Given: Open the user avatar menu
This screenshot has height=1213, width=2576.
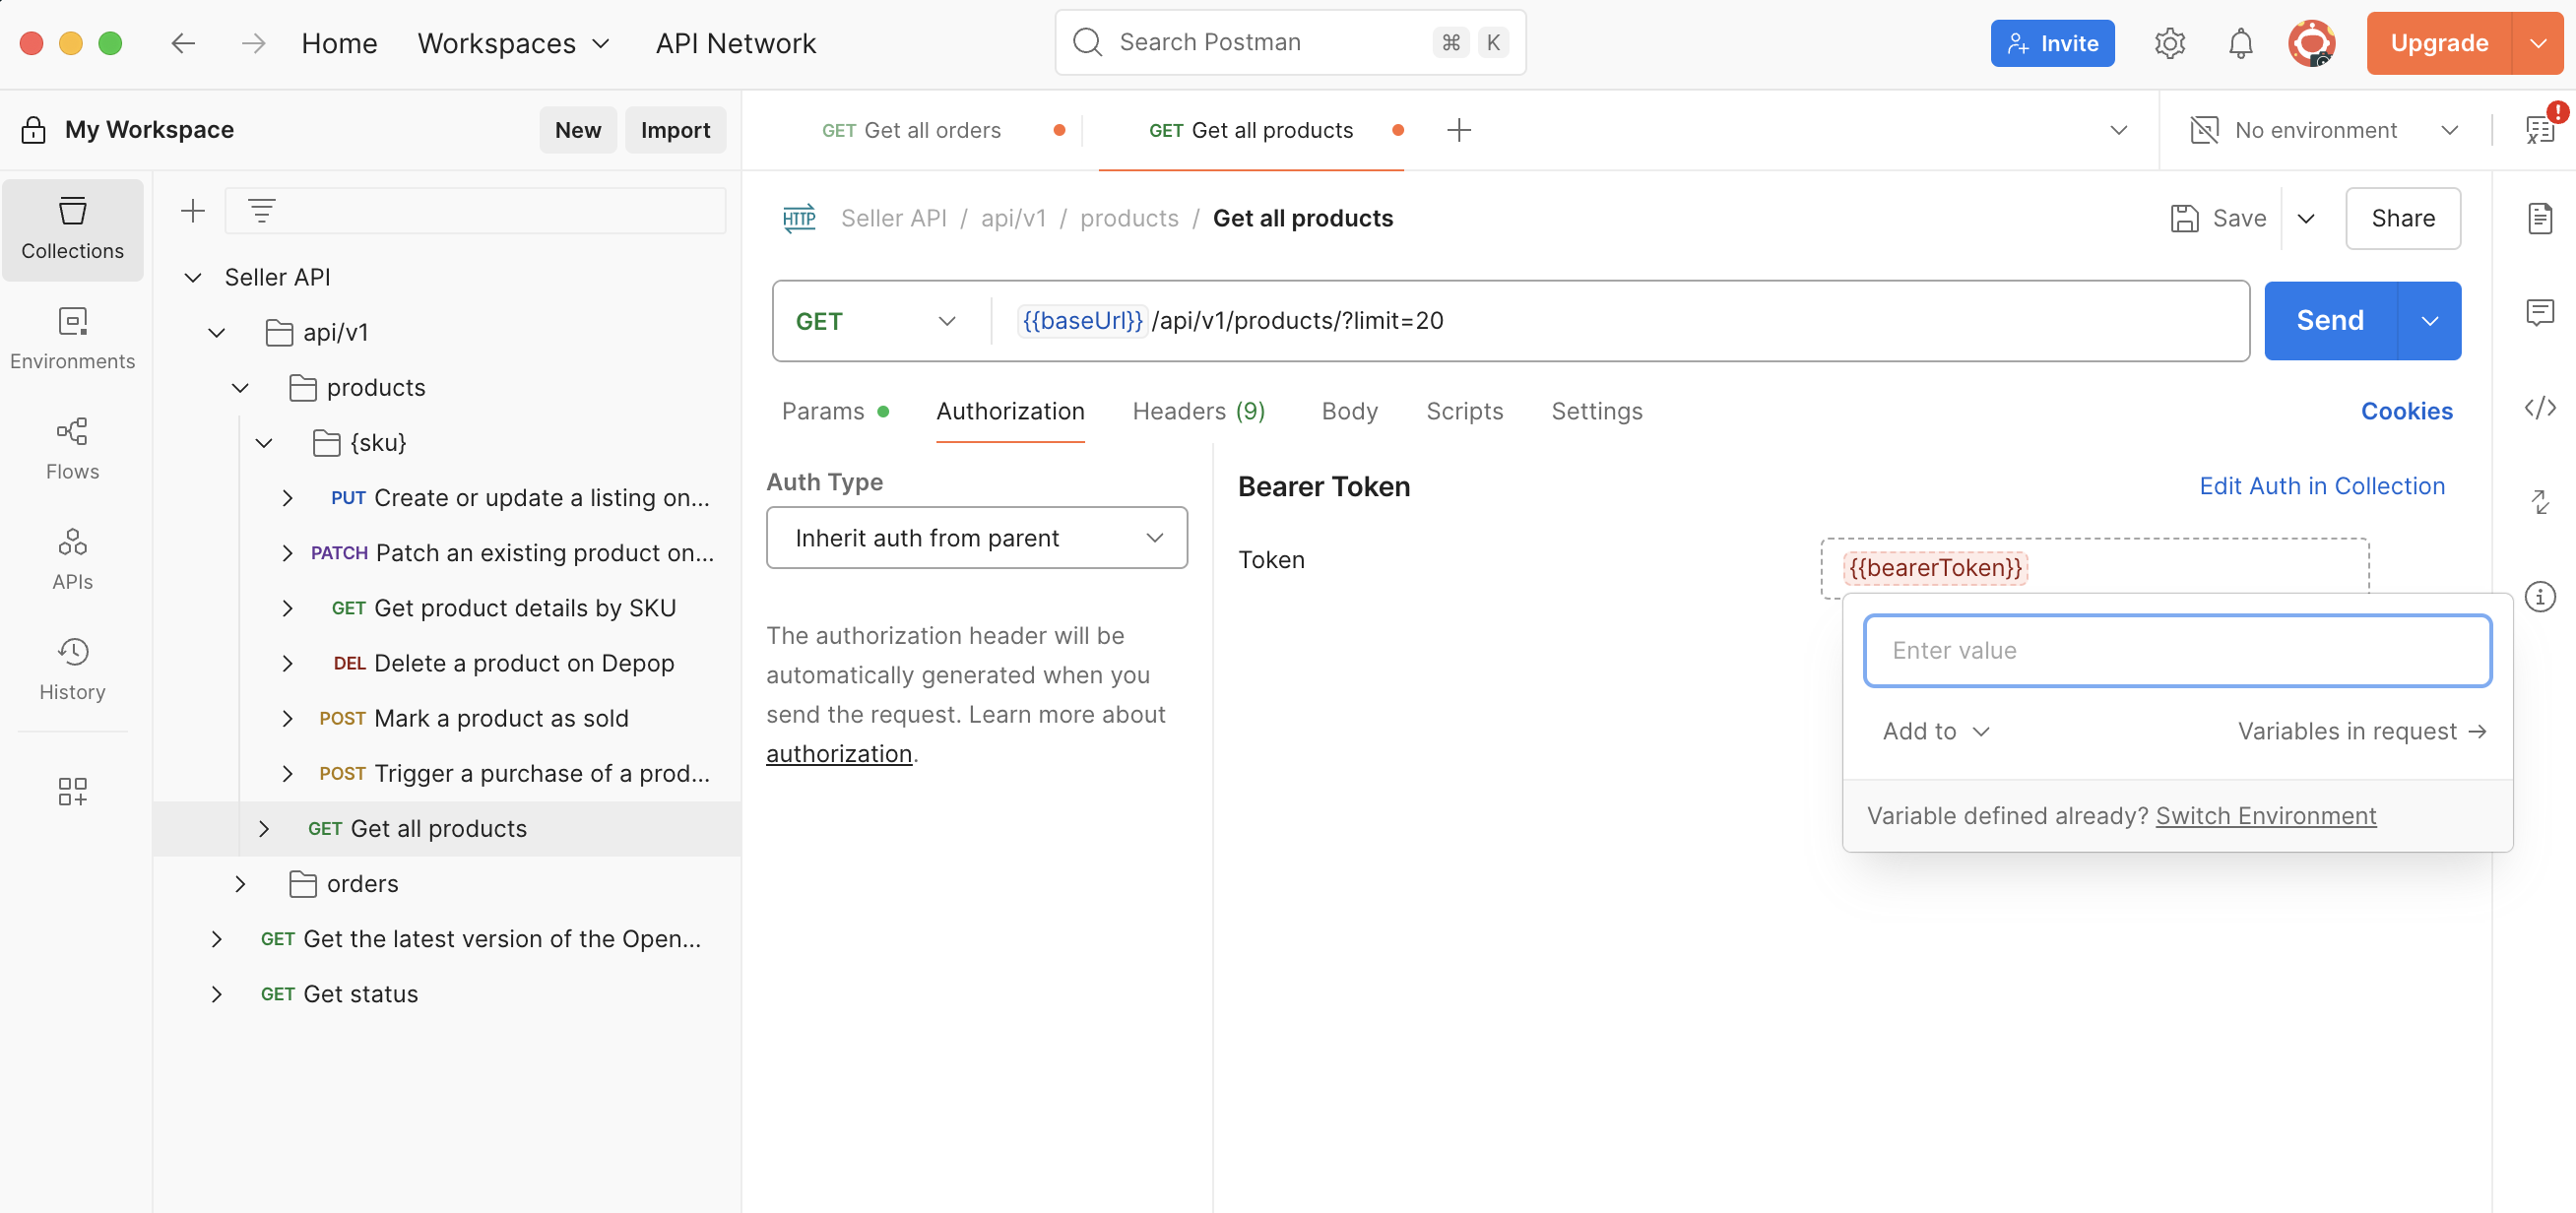Looking at the screenshot, I should tap(2312, 43).
